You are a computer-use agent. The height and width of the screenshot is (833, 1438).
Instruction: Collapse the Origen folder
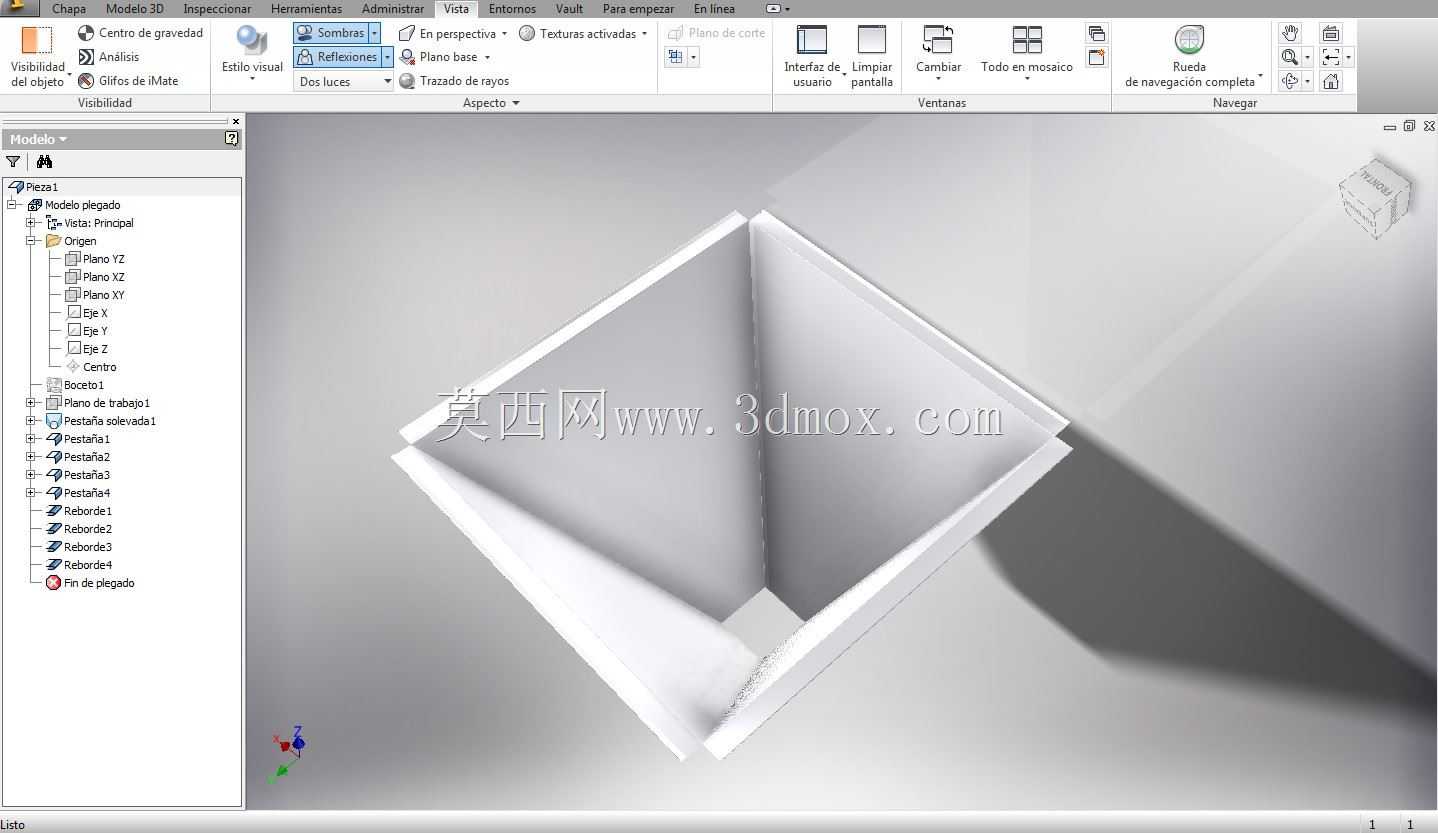(x=31, y=241)
